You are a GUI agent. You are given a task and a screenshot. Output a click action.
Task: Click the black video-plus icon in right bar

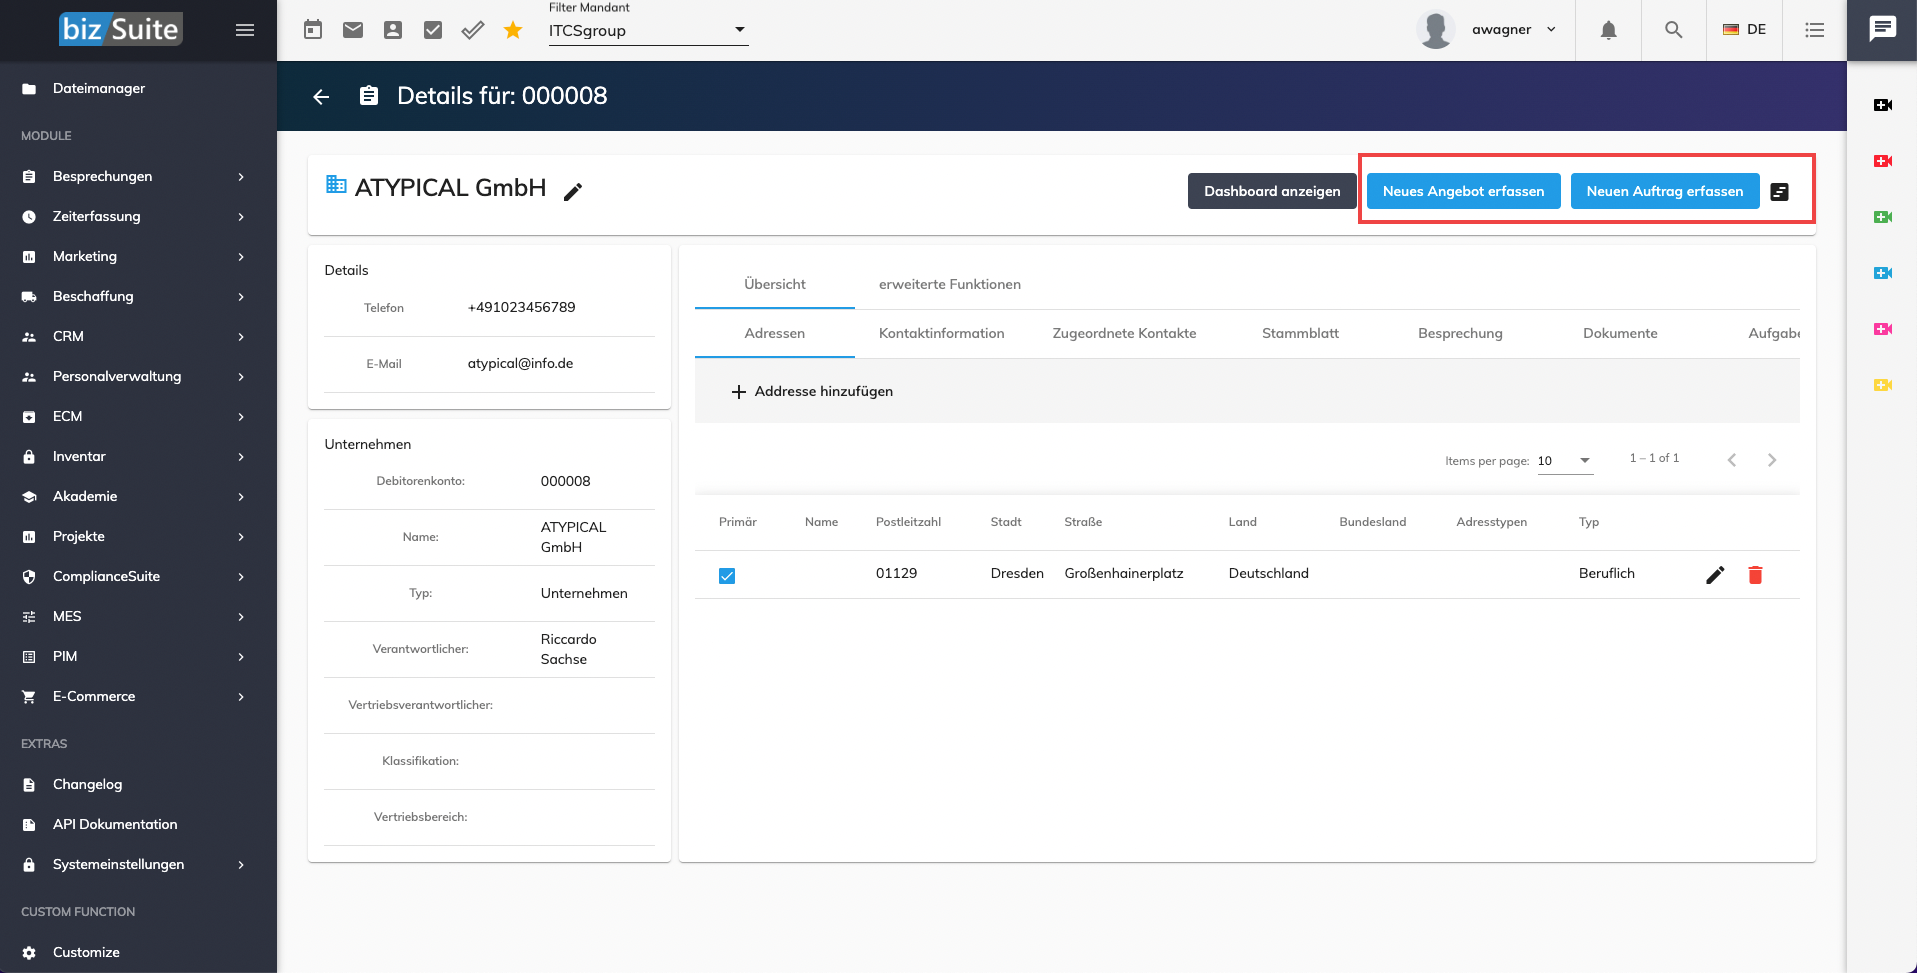[1882, 105]
